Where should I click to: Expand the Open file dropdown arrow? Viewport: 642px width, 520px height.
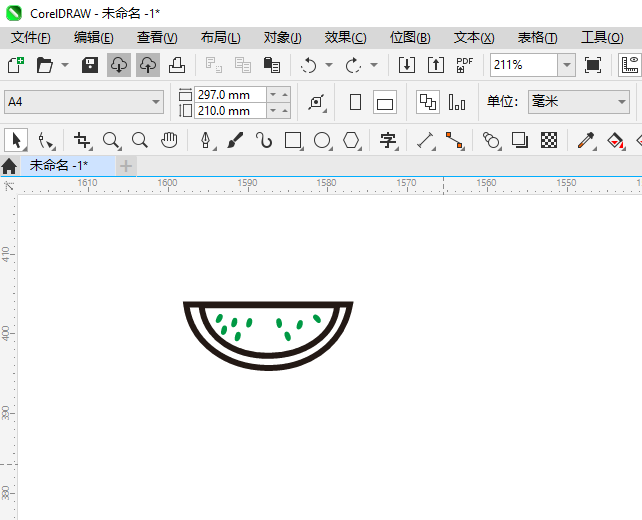(x=65, y=65)
